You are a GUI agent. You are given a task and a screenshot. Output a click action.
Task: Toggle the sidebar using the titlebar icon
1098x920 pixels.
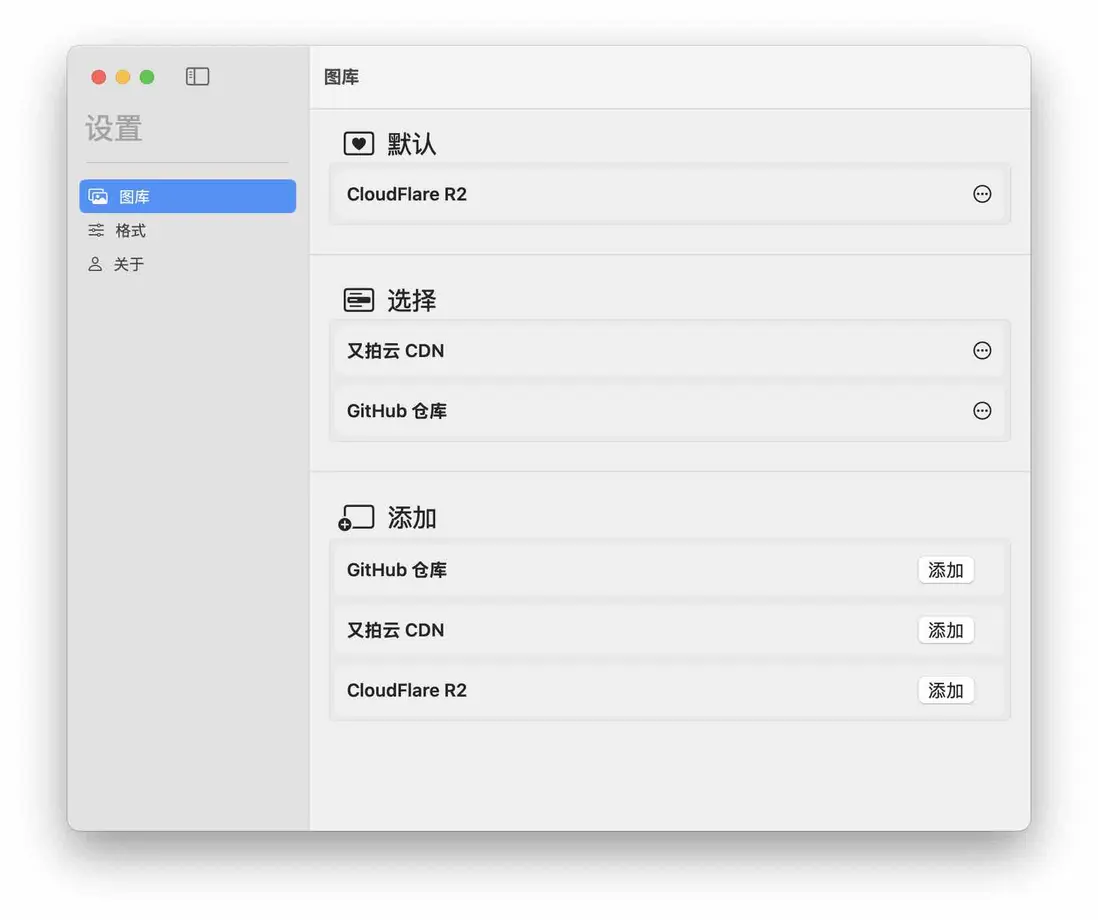pyautogui.click(x=197, y=76)
